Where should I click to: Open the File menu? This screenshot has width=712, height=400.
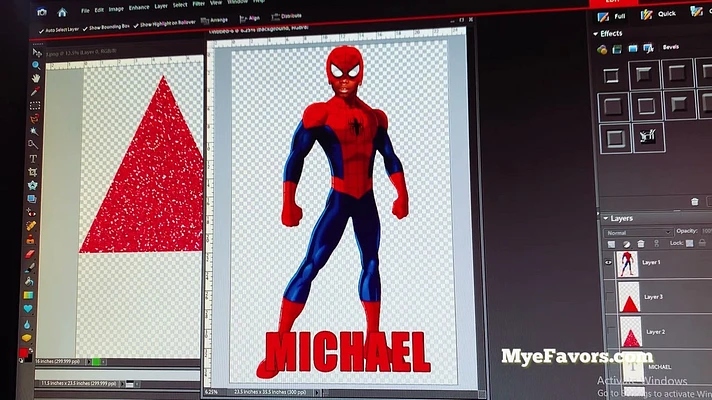tap(85, 11)
